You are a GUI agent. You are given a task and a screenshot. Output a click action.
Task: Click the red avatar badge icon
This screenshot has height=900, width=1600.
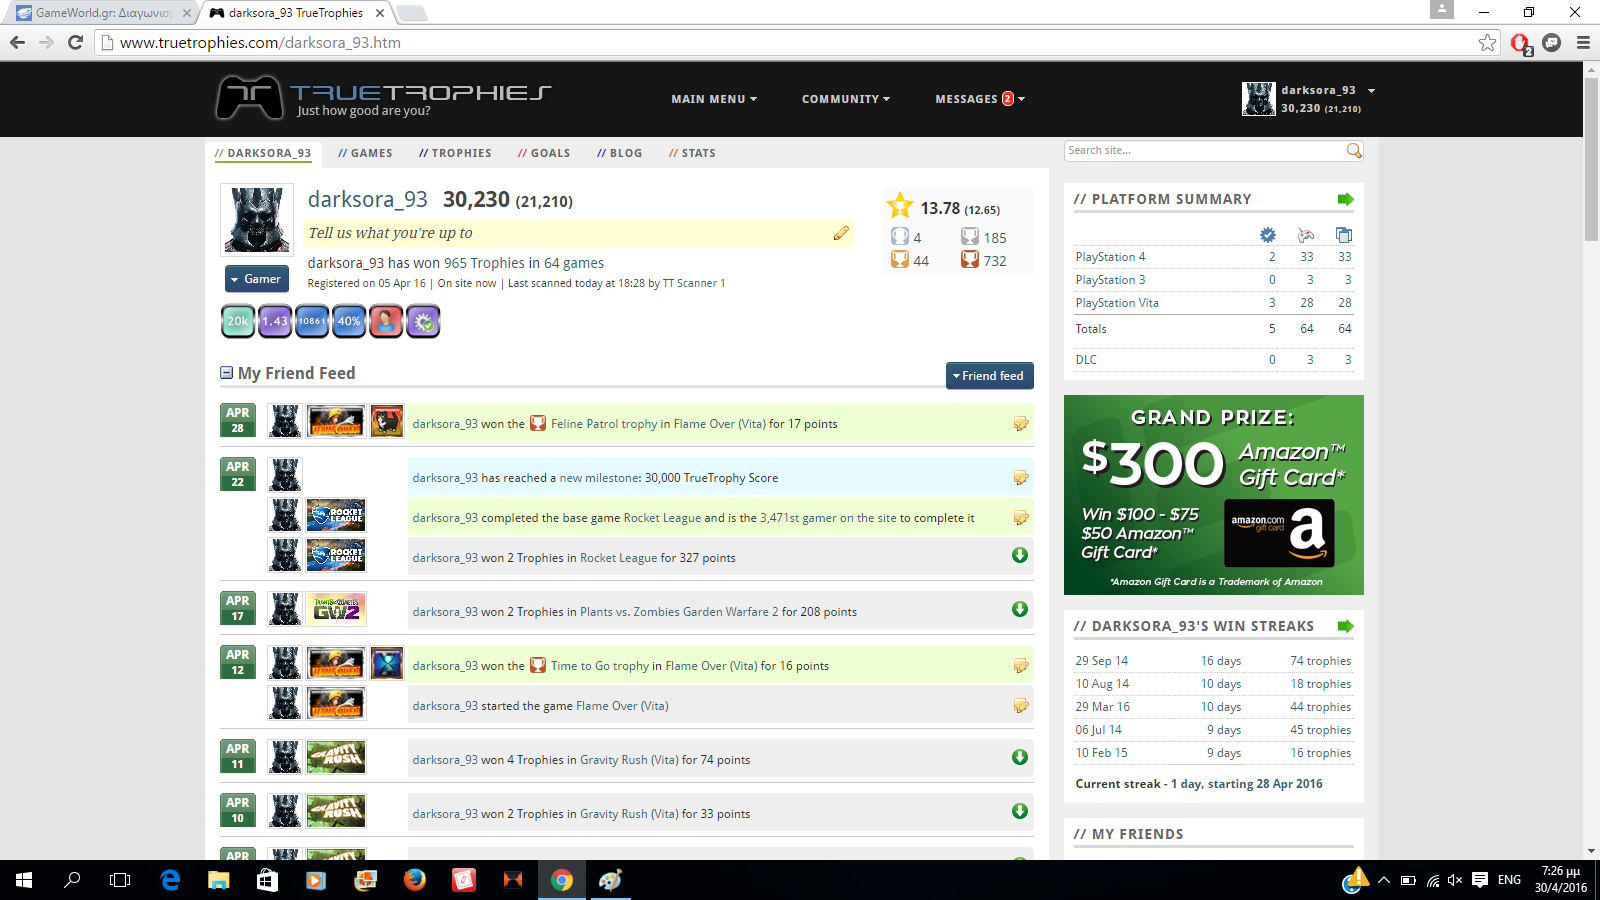pos(386,321)
